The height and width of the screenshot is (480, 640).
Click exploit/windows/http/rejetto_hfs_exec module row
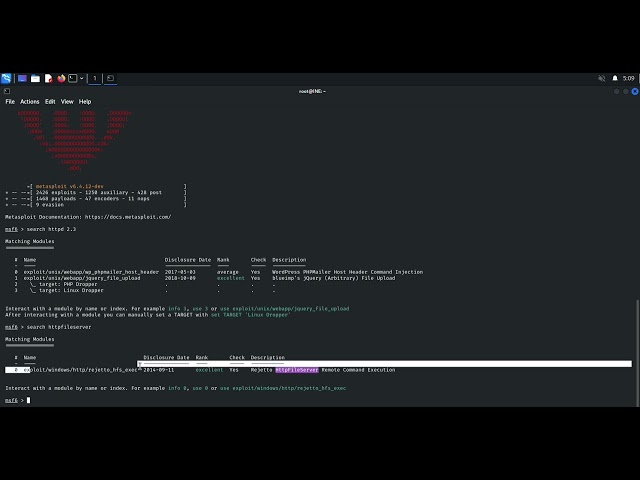[x=80, y=370]
